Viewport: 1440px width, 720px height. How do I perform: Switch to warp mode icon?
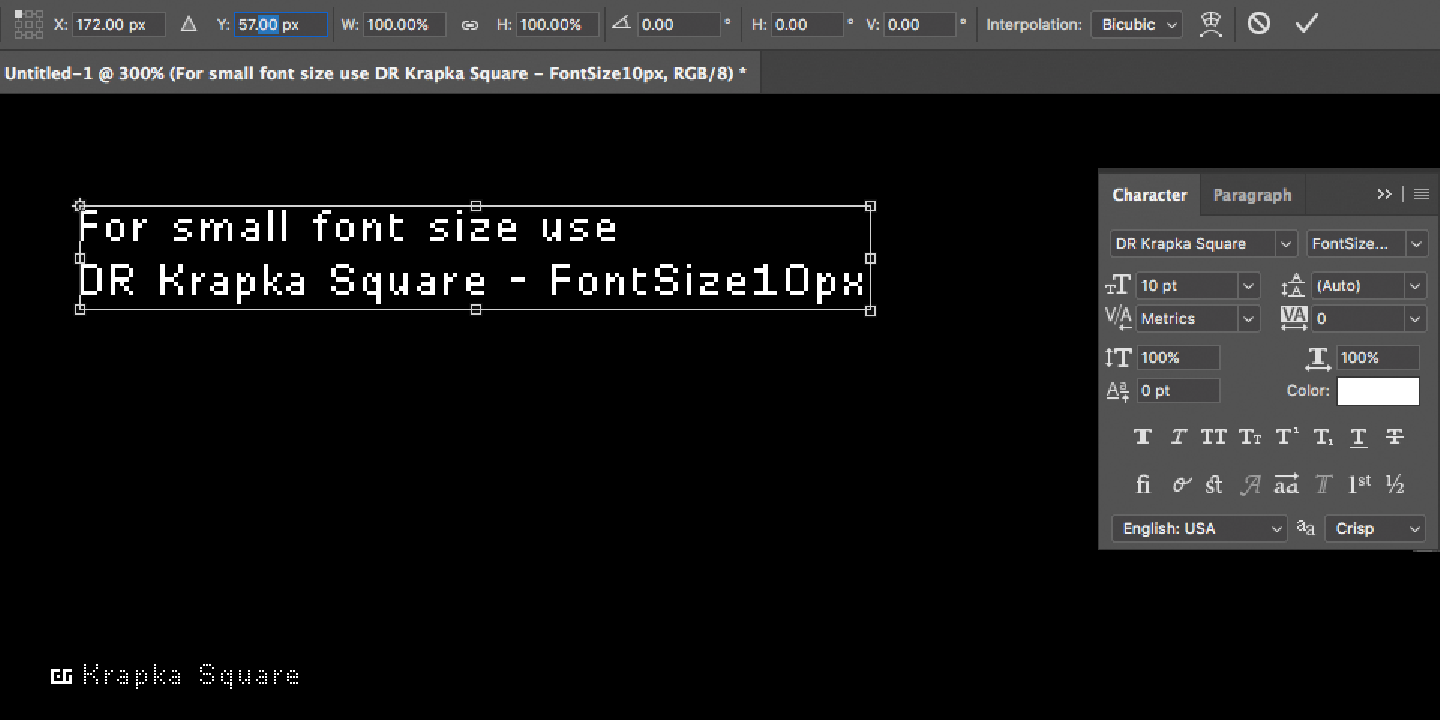point(1211,24)
